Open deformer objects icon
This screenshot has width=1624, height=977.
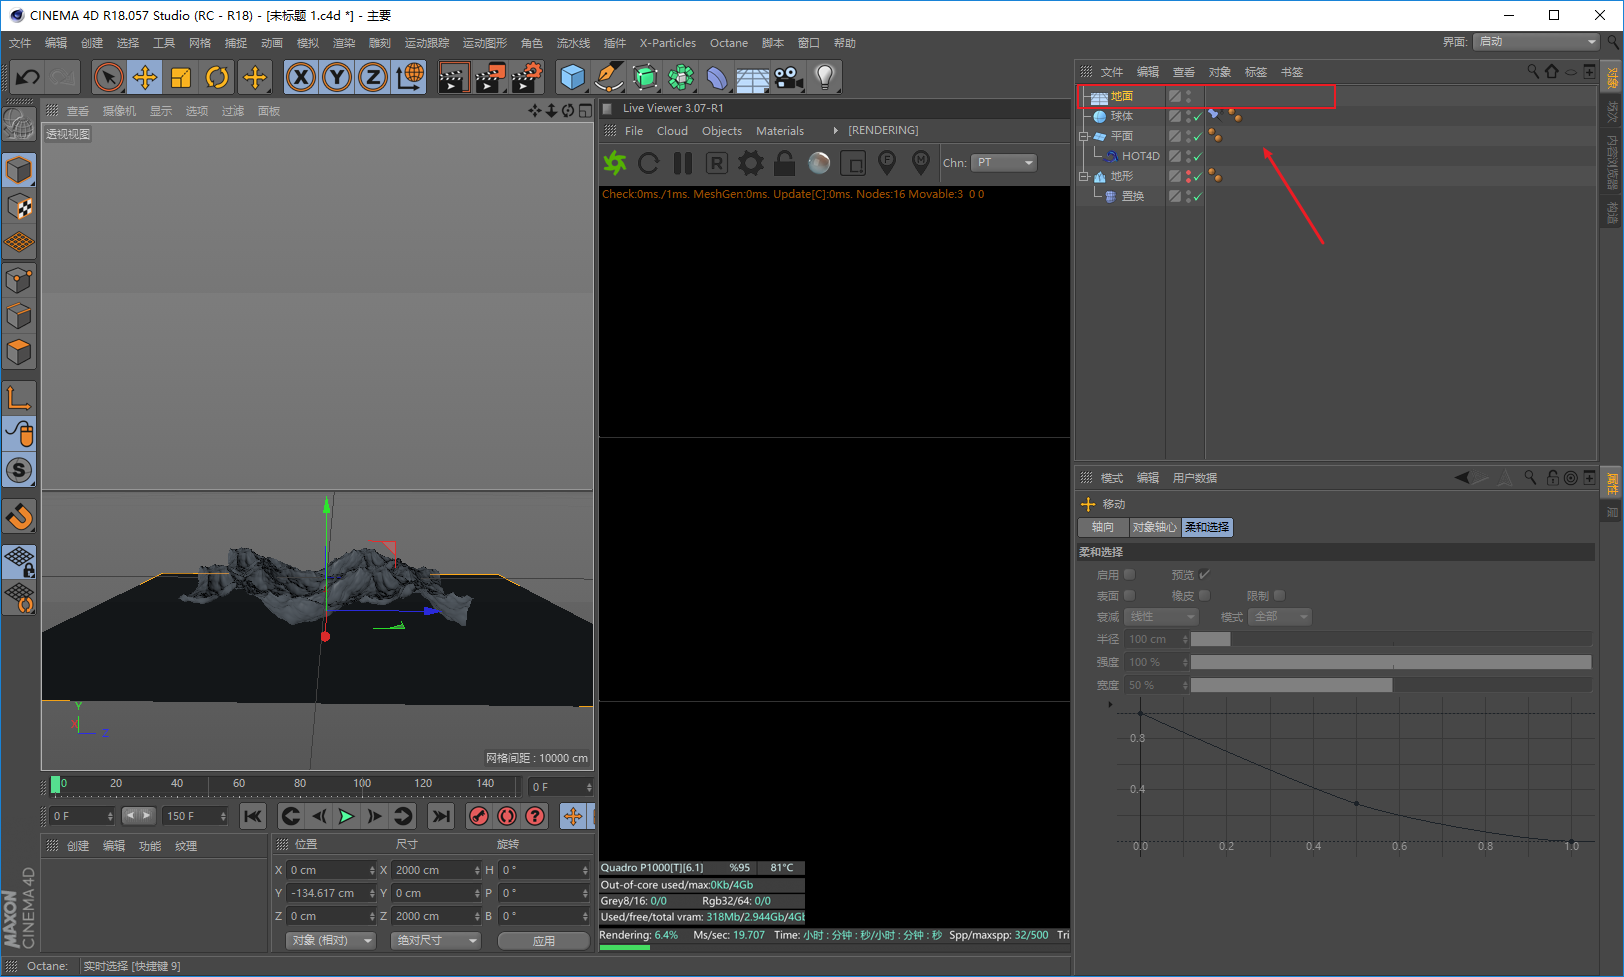[717, 77]
